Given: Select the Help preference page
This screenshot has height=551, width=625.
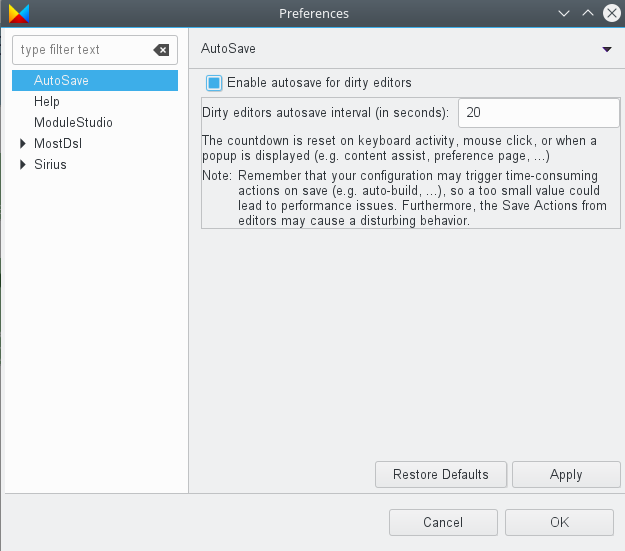Looking at the screenshot, I should (47, 101).
